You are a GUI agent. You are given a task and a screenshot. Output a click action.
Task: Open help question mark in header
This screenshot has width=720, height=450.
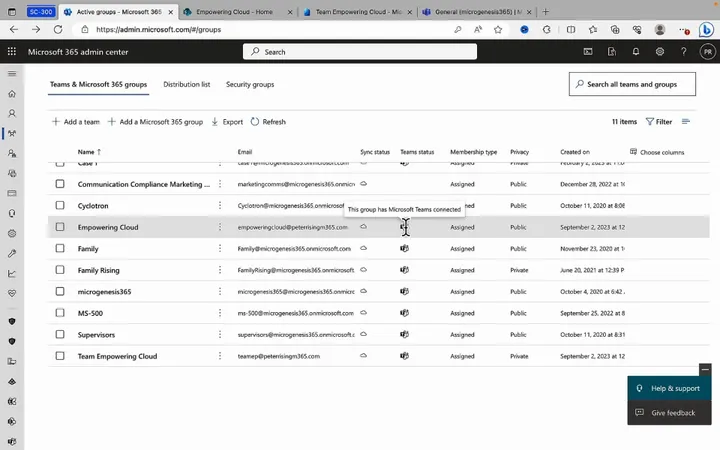point(684,51)
